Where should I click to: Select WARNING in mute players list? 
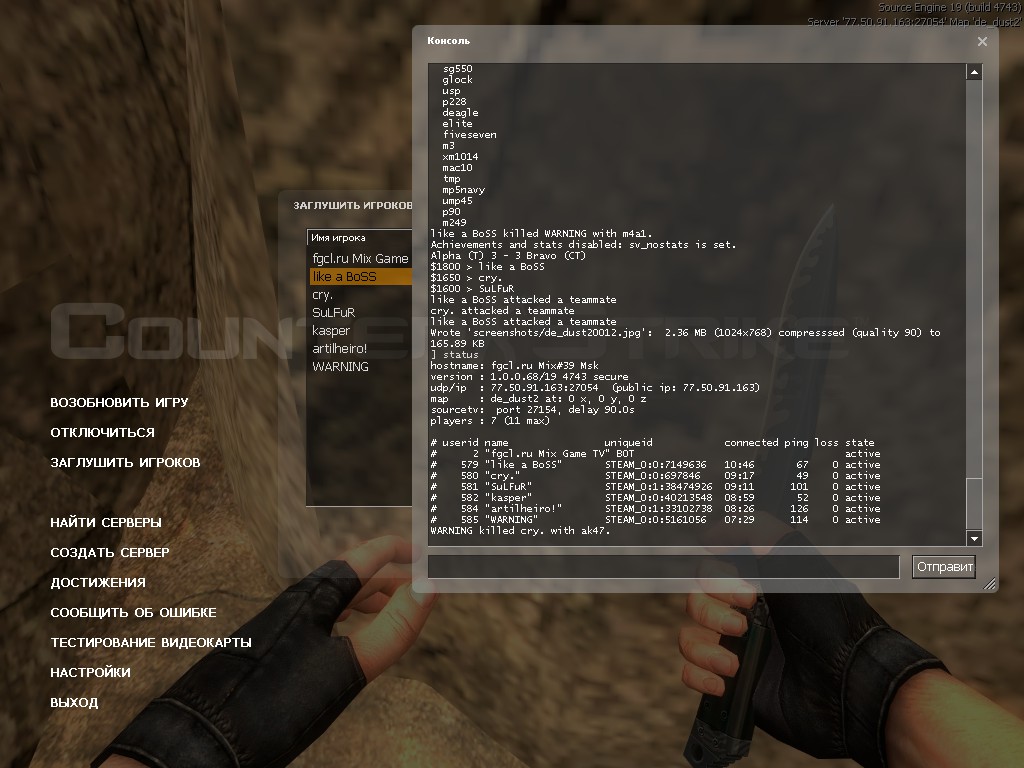[x=360, y=366]
